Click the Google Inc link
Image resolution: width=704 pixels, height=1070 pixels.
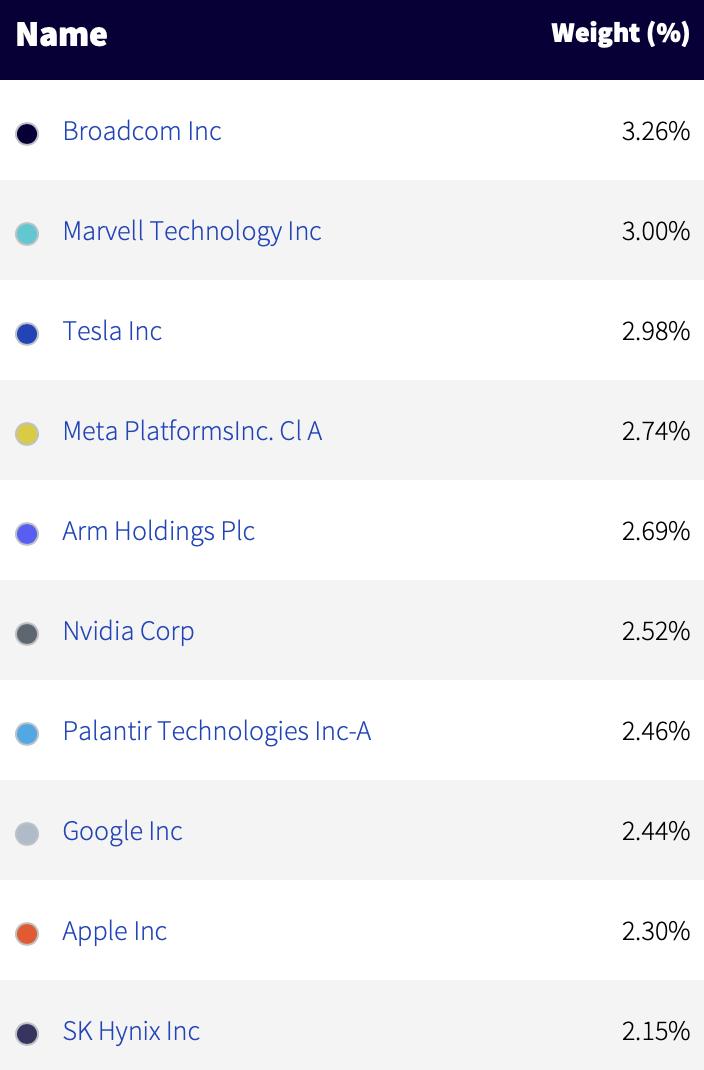122,831
